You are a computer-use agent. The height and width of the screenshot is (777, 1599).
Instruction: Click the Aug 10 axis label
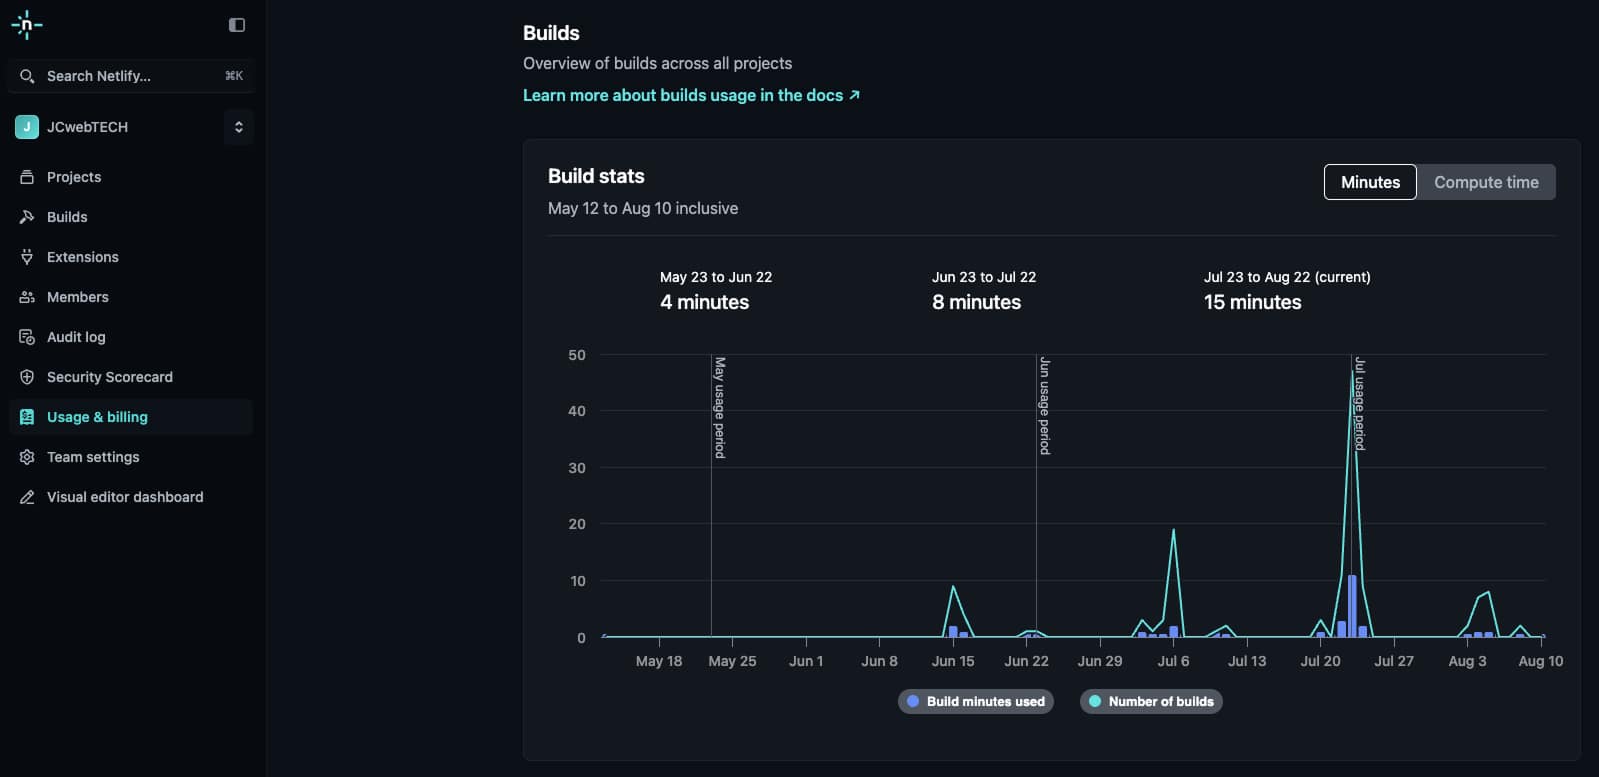pyautogui.click(x=1540, y=661)
